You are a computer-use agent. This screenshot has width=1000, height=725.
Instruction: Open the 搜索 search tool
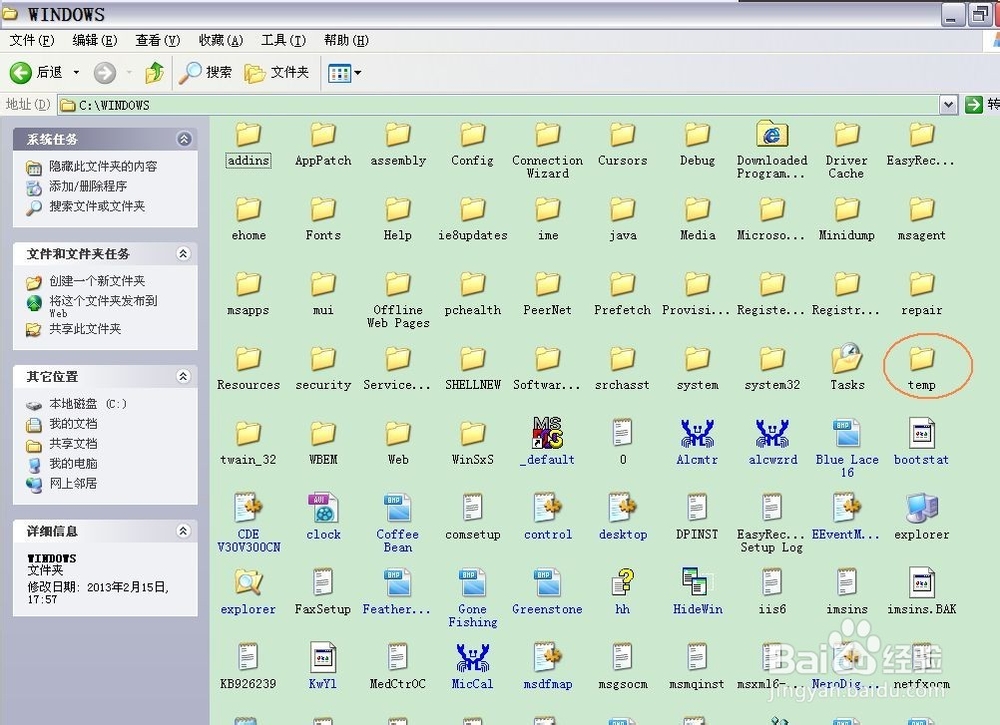click(205, 73)
